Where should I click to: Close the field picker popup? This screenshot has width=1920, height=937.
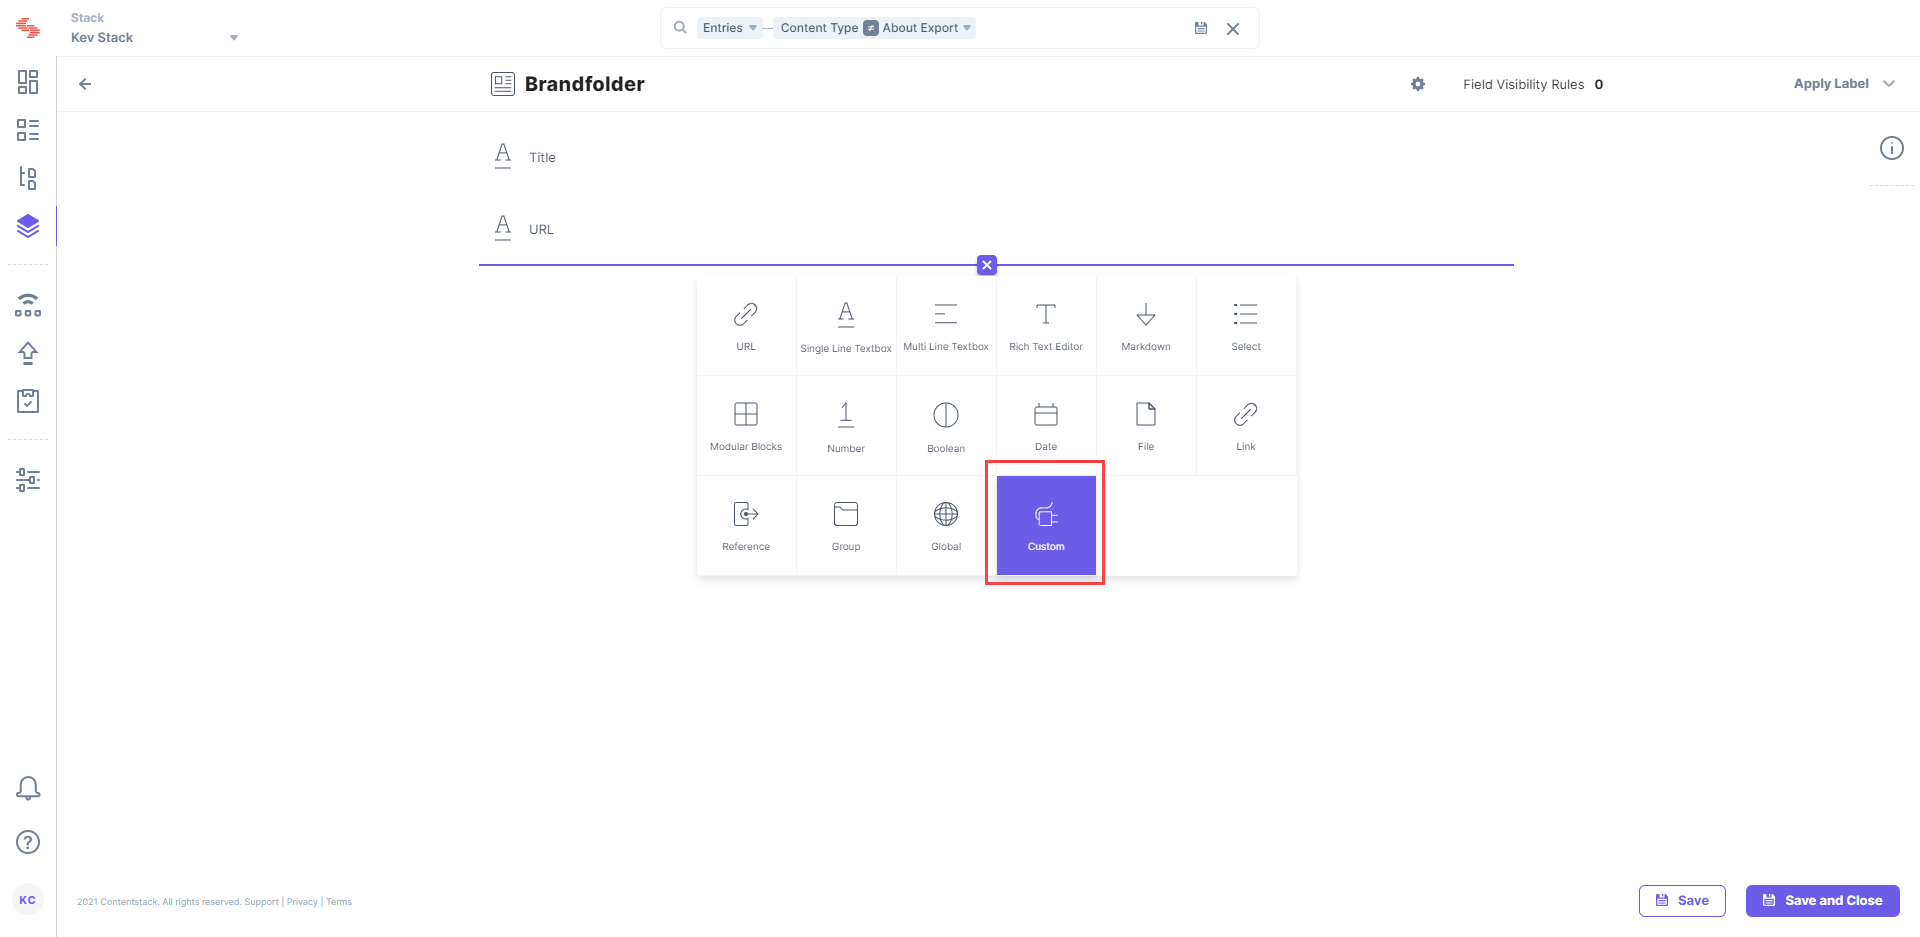click(x=987, y=265)
